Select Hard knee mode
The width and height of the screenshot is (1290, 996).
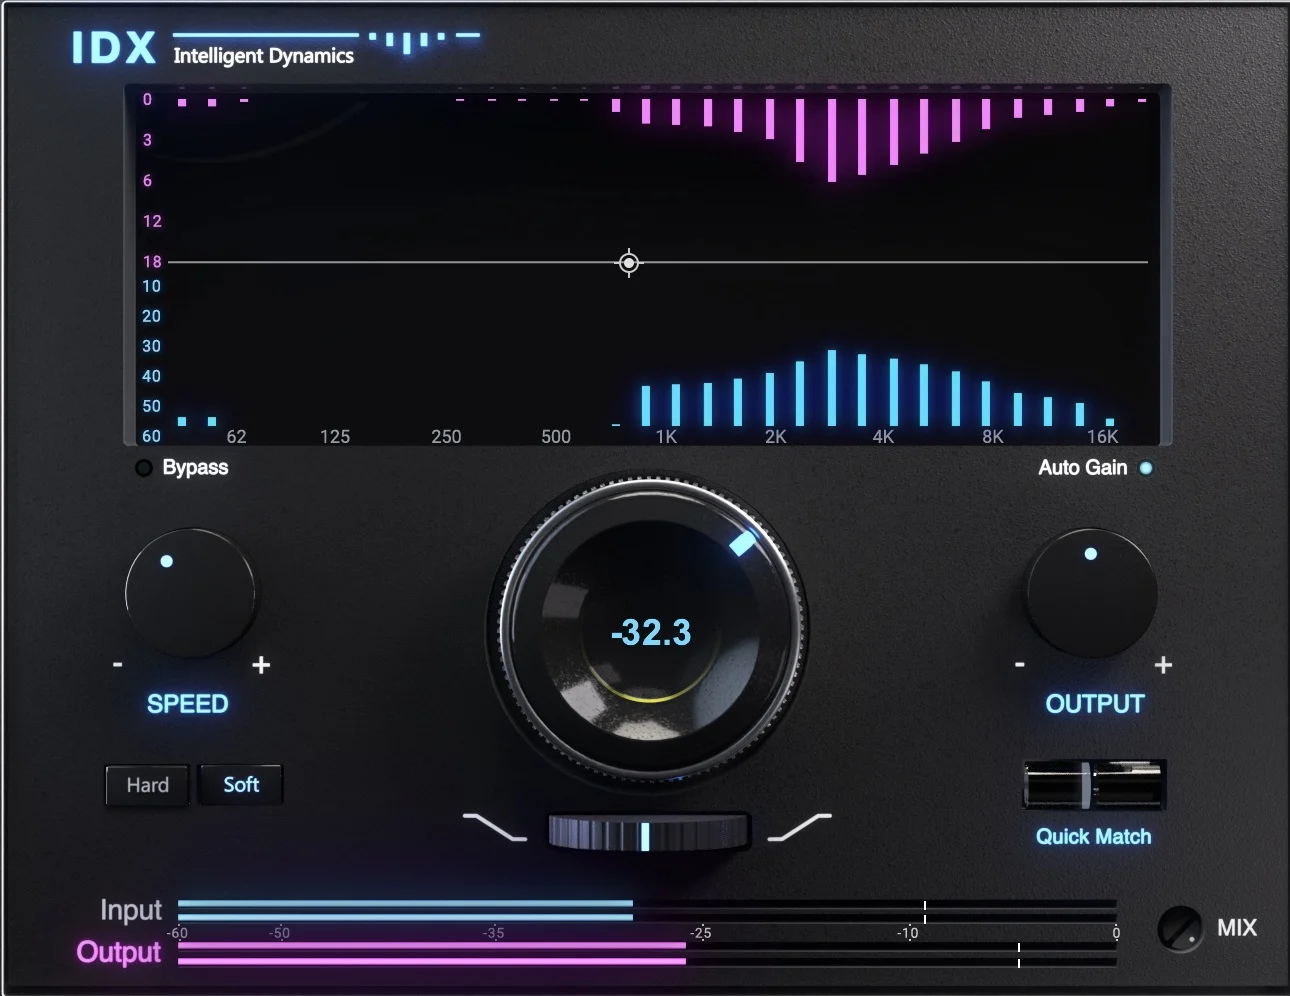(x=147, y=785)
